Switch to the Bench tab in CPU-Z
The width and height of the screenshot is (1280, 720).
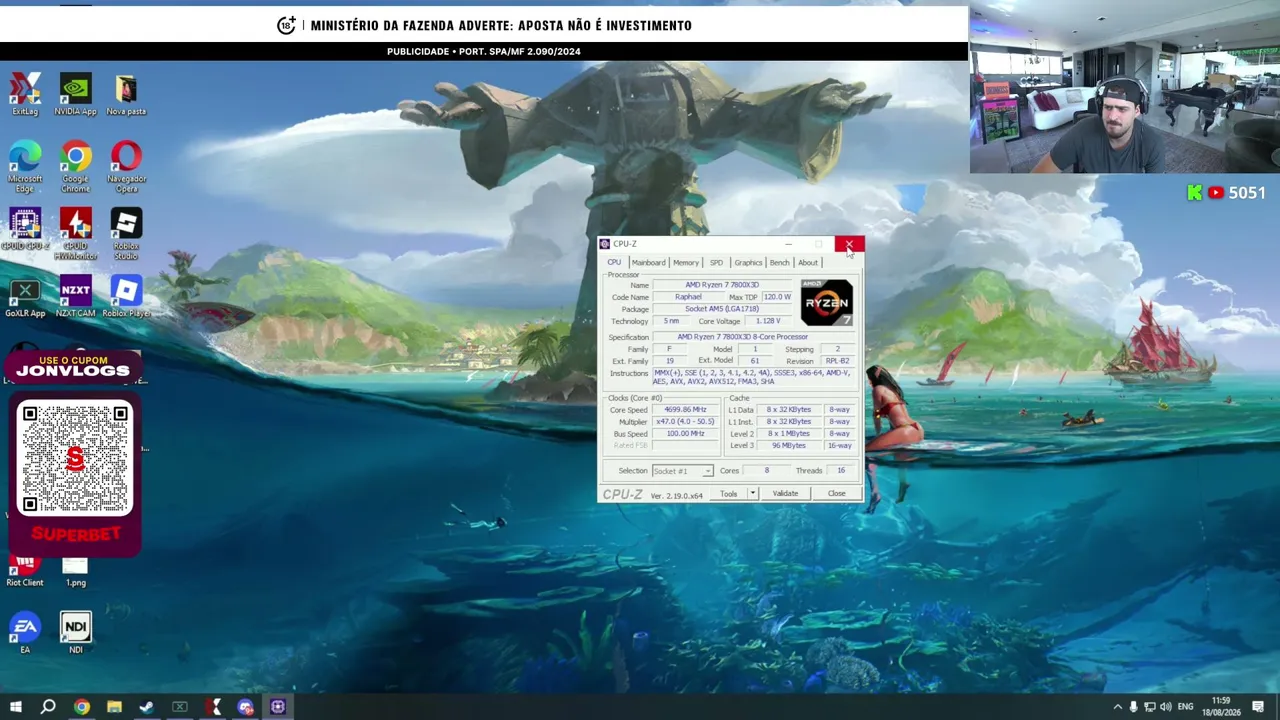779,262
